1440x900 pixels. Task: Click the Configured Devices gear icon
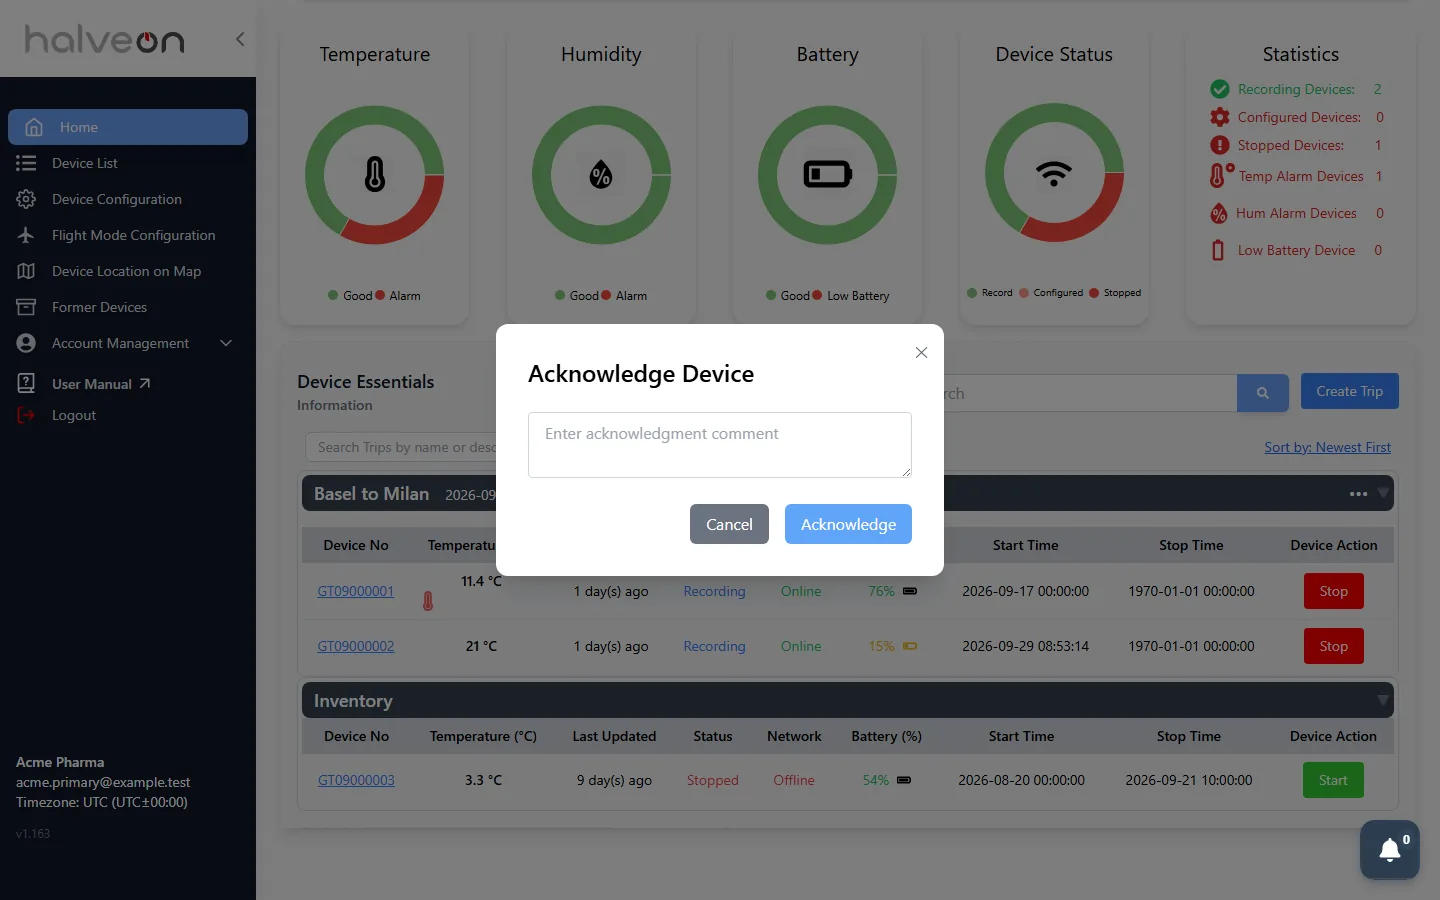pyautogui.click(x=1219, y=117)
